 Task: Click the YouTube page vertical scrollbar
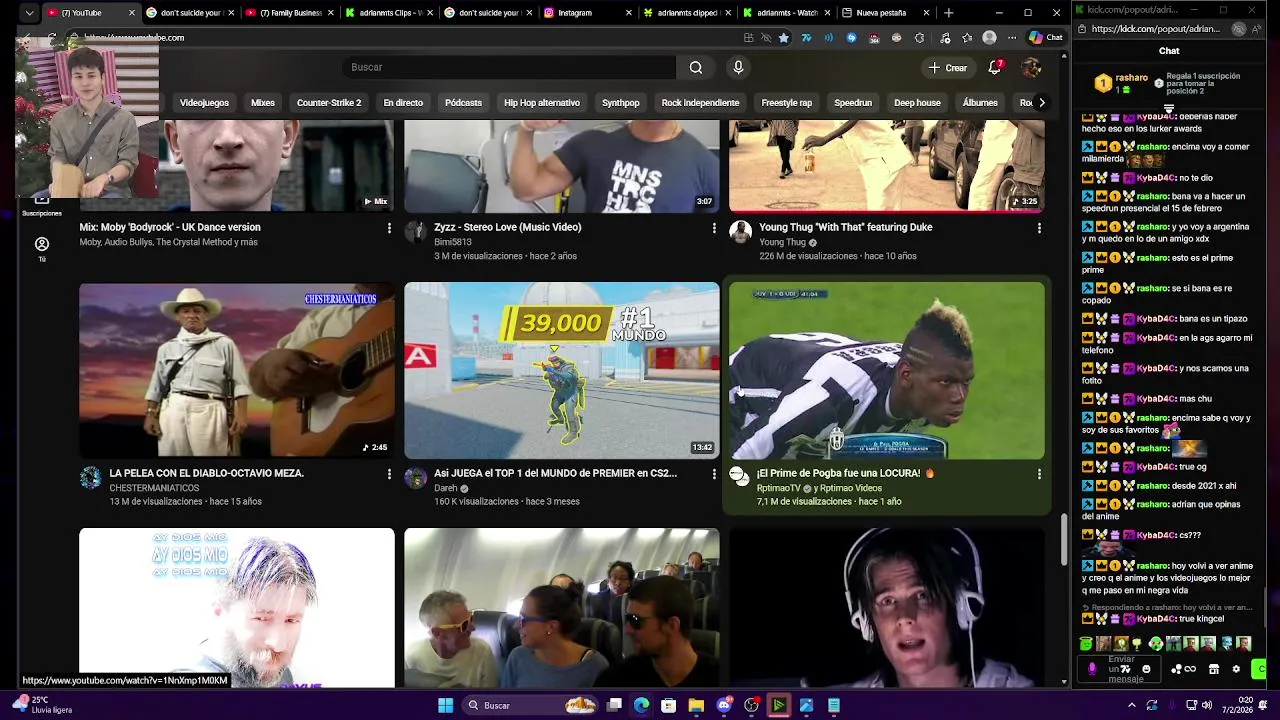[1063, 539]
